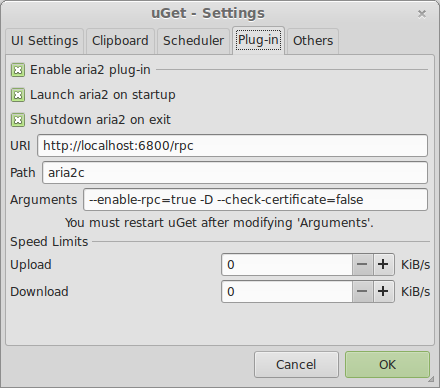Click the Download speed value field
This screenshot has width=440, height=388.
tap(287, 292)
